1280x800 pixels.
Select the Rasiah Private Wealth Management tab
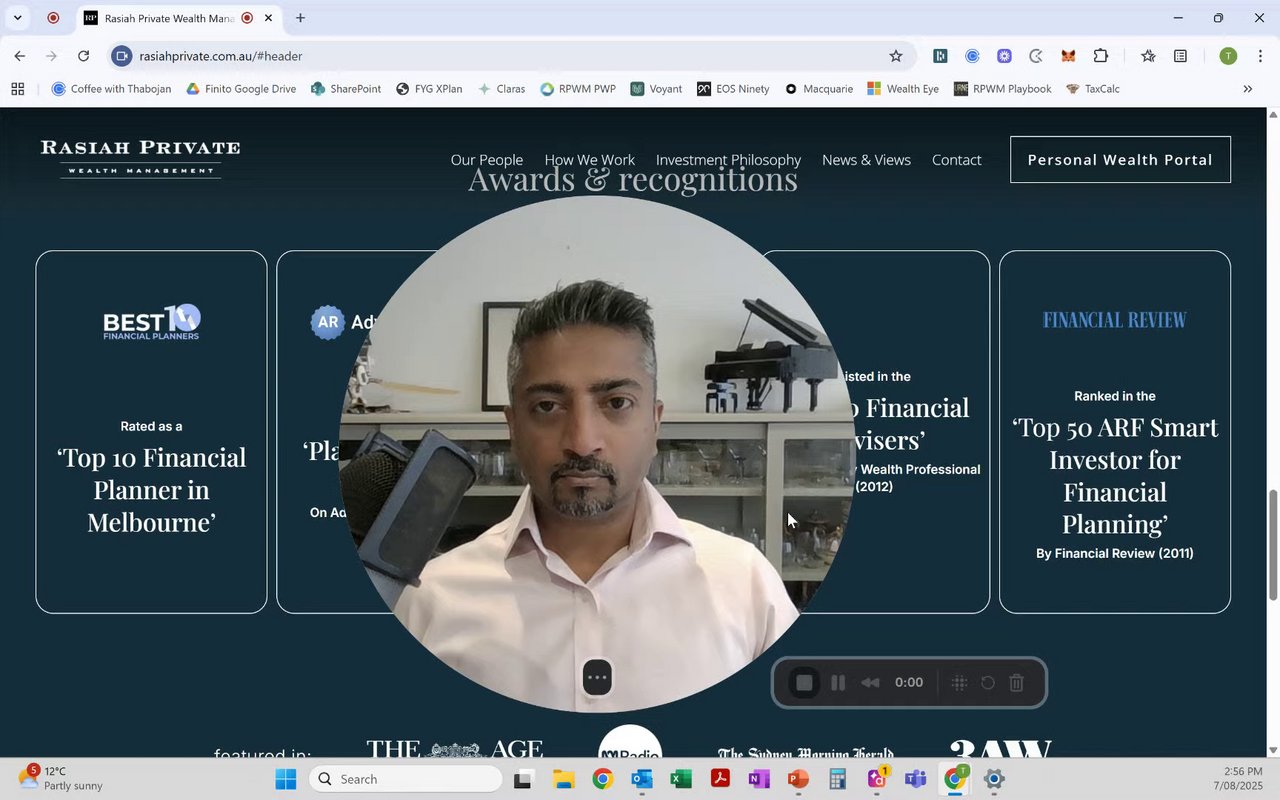tap(177, 18)
